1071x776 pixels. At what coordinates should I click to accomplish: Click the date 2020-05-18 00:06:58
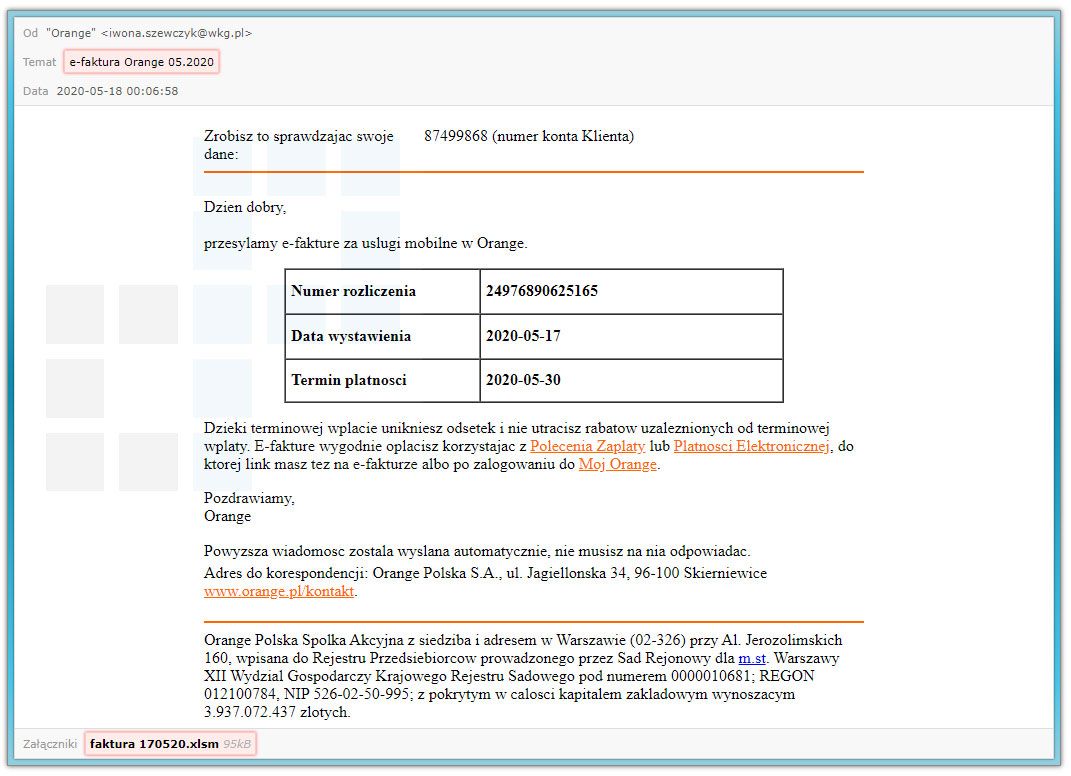117,91
